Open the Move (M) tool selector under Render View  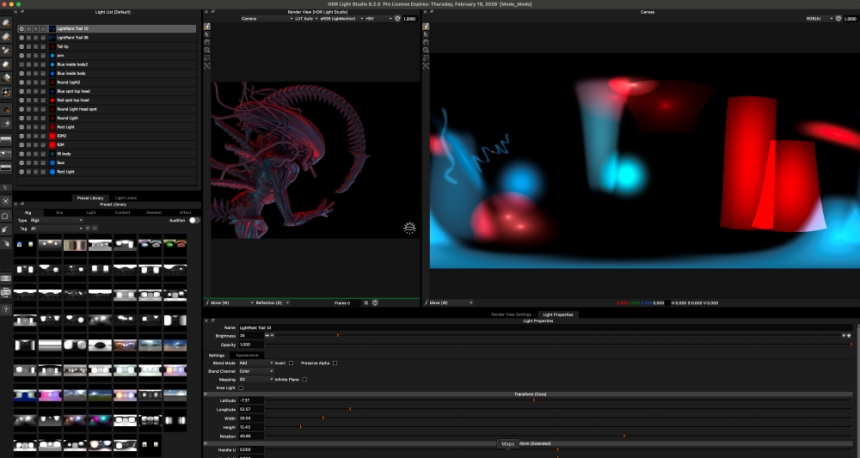[230, 303]
